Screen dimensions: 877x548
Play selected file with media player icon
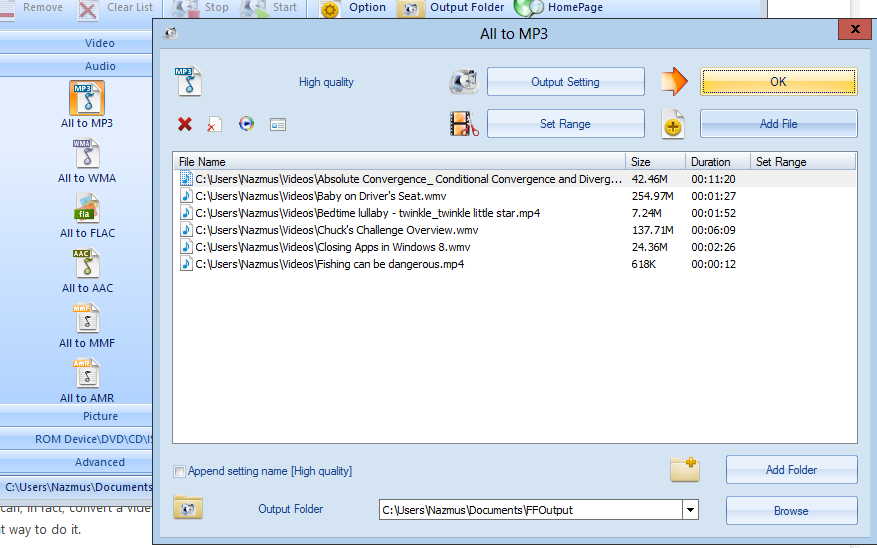click(x=246, y=124)
